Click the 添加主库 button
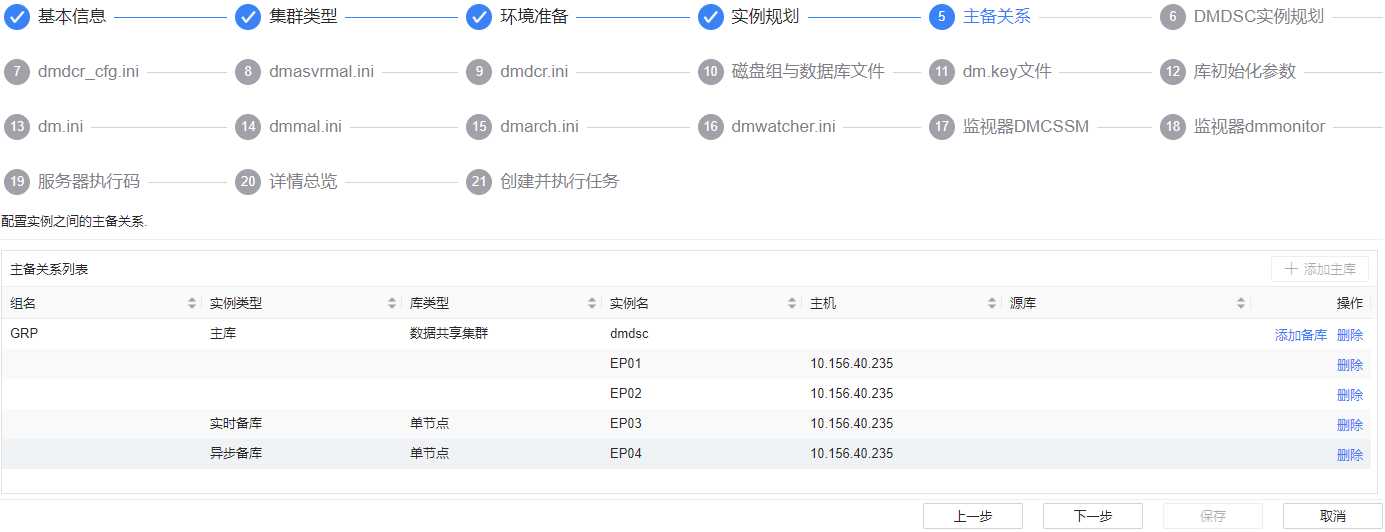The image size is (1385, 532). [x=1320, y=269]
